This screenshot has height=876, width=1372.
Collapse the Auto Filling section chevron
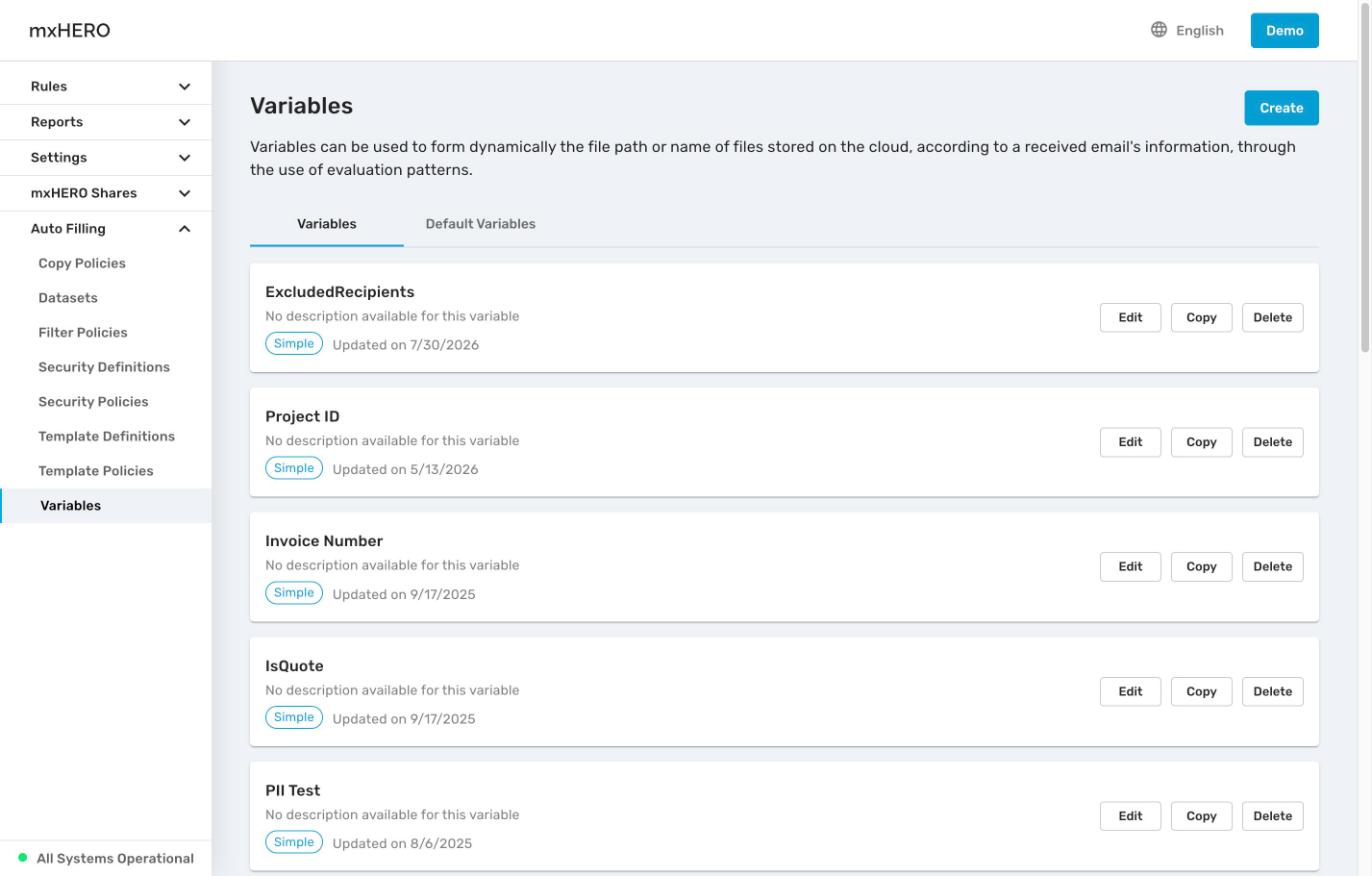[184, 229]
